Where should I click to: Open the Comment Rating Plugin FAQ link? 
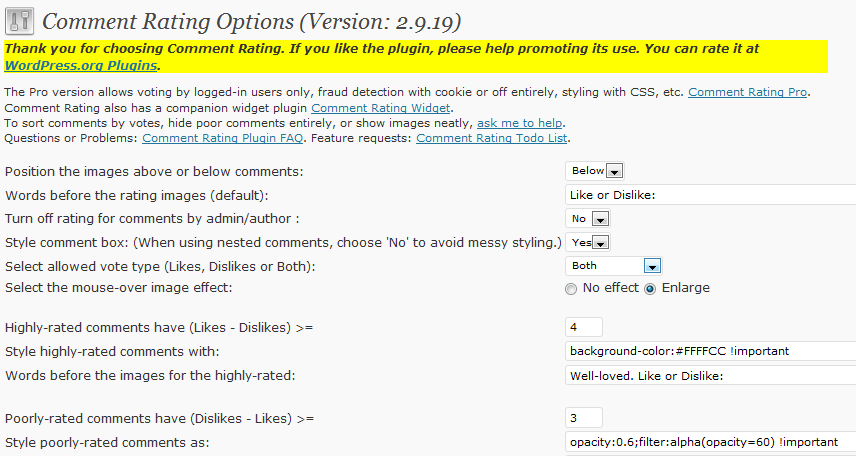tap(223, 138)
